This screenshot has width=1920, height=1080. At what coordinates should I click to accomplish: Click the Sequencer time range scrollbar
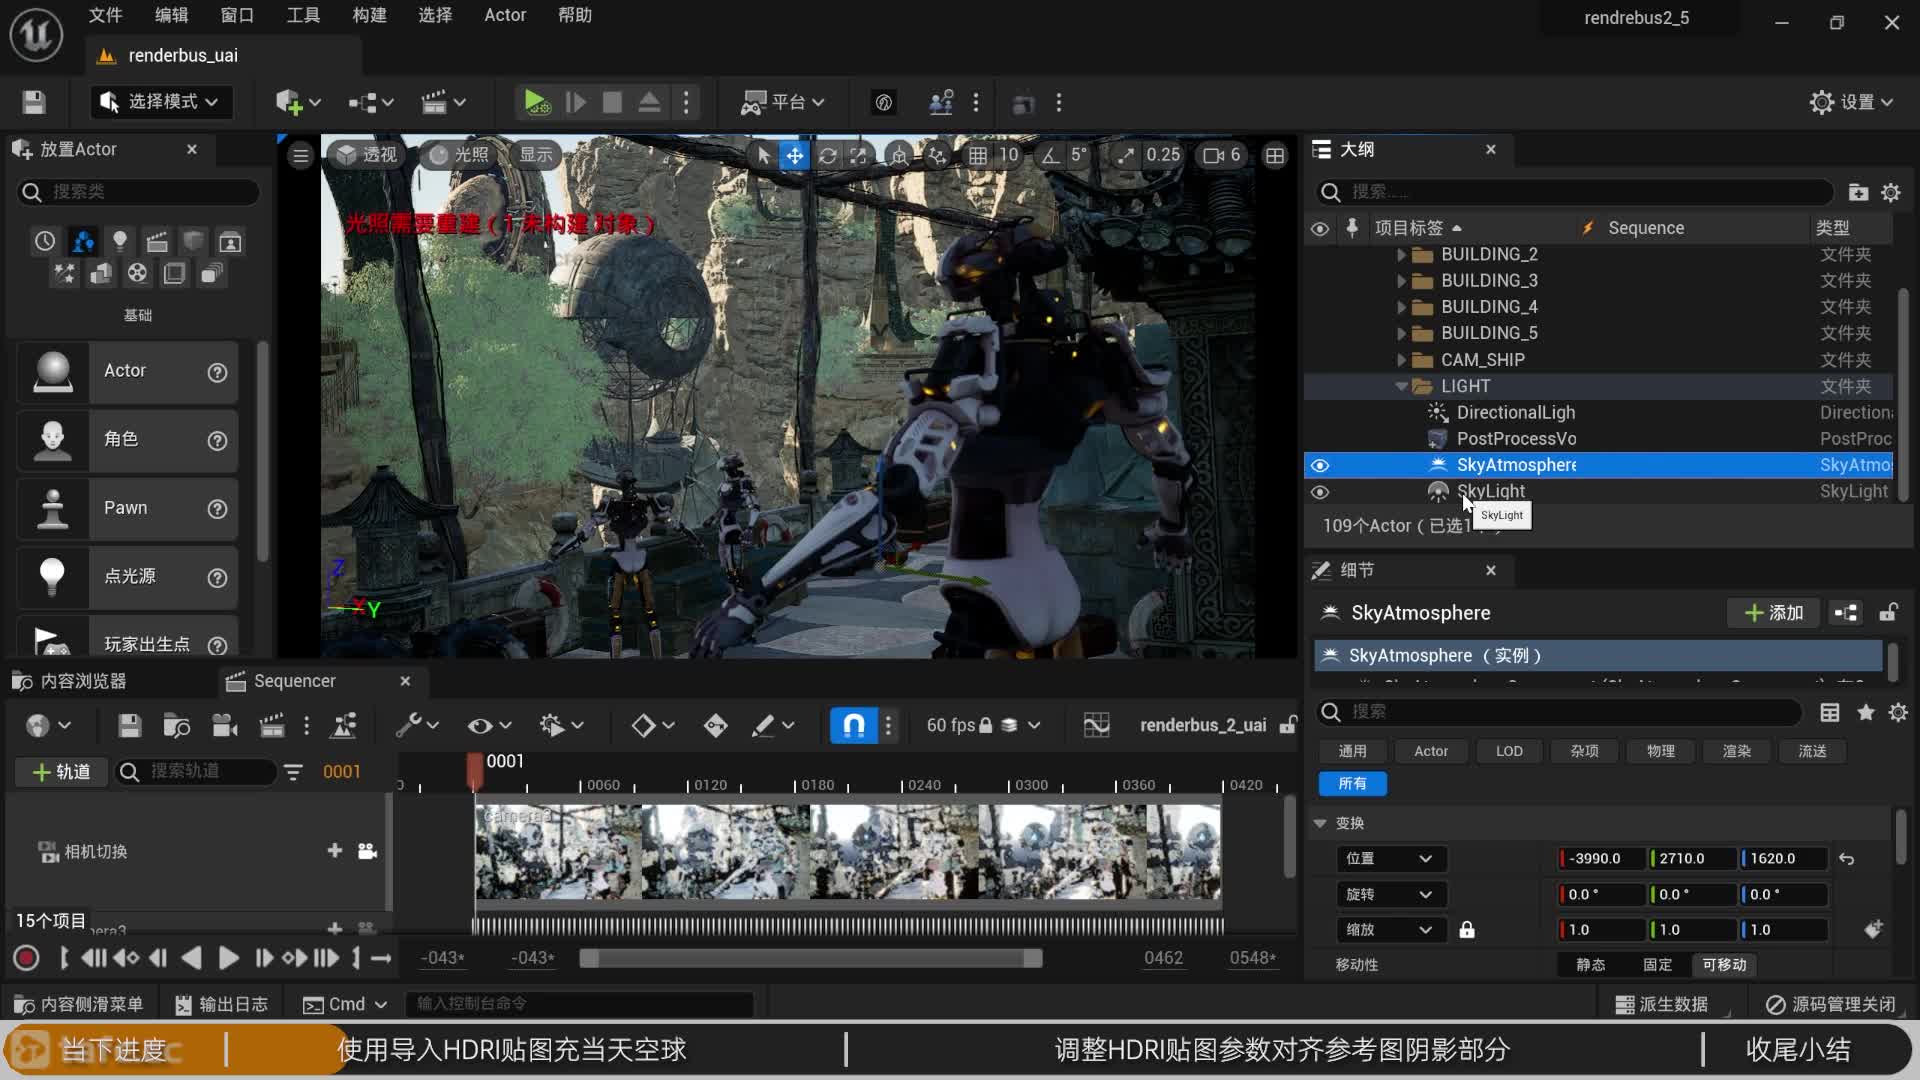click(811, 959)
